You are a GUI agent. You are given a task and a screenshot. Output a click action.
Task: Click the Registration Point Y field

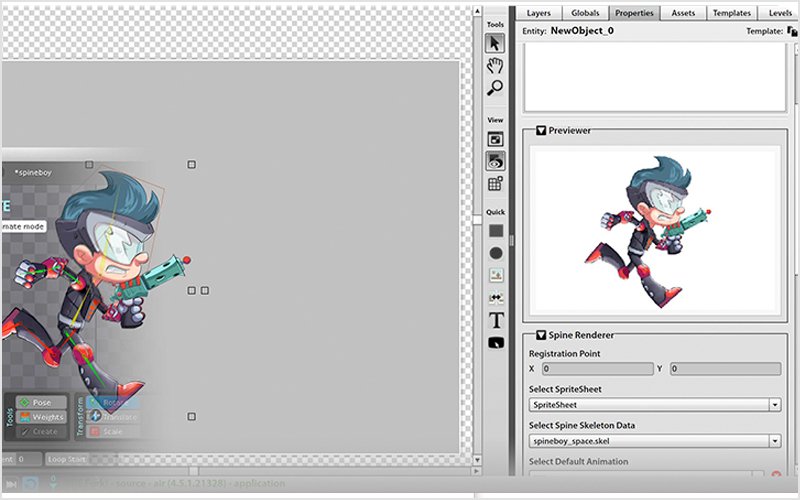click(x=725, y=368)
